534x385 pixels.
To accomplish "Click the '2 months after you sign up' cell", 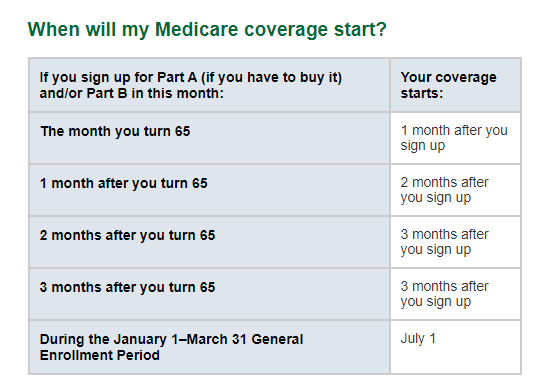I will click(x=456, y=190).
